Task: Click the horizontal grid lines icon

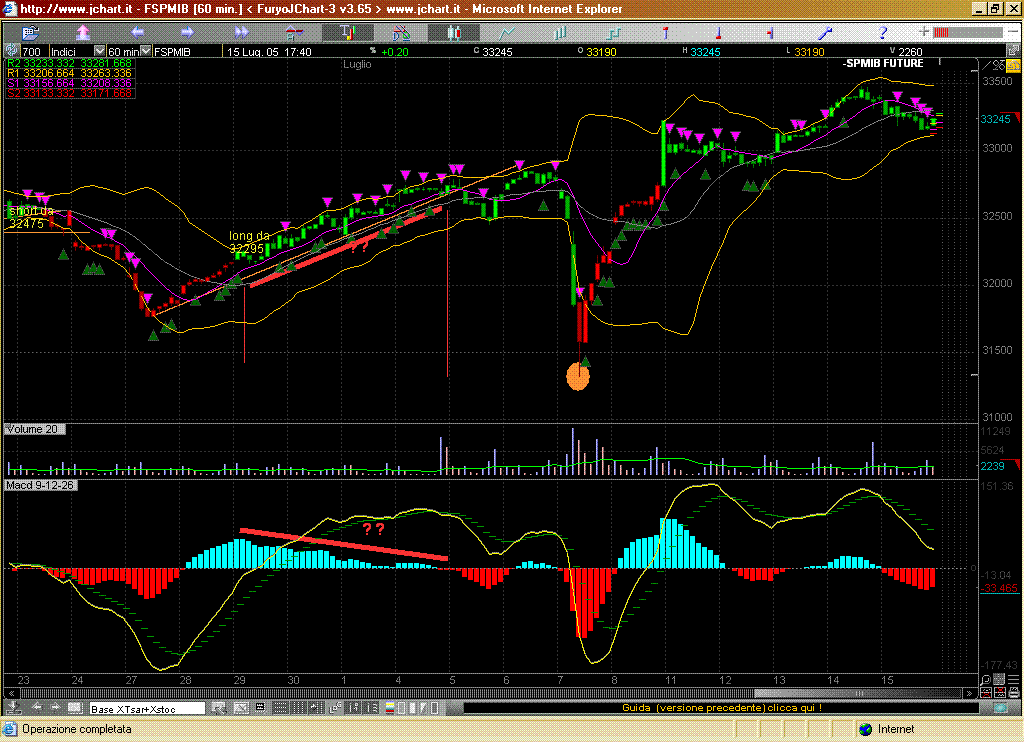Action: [x=281, y=708]
